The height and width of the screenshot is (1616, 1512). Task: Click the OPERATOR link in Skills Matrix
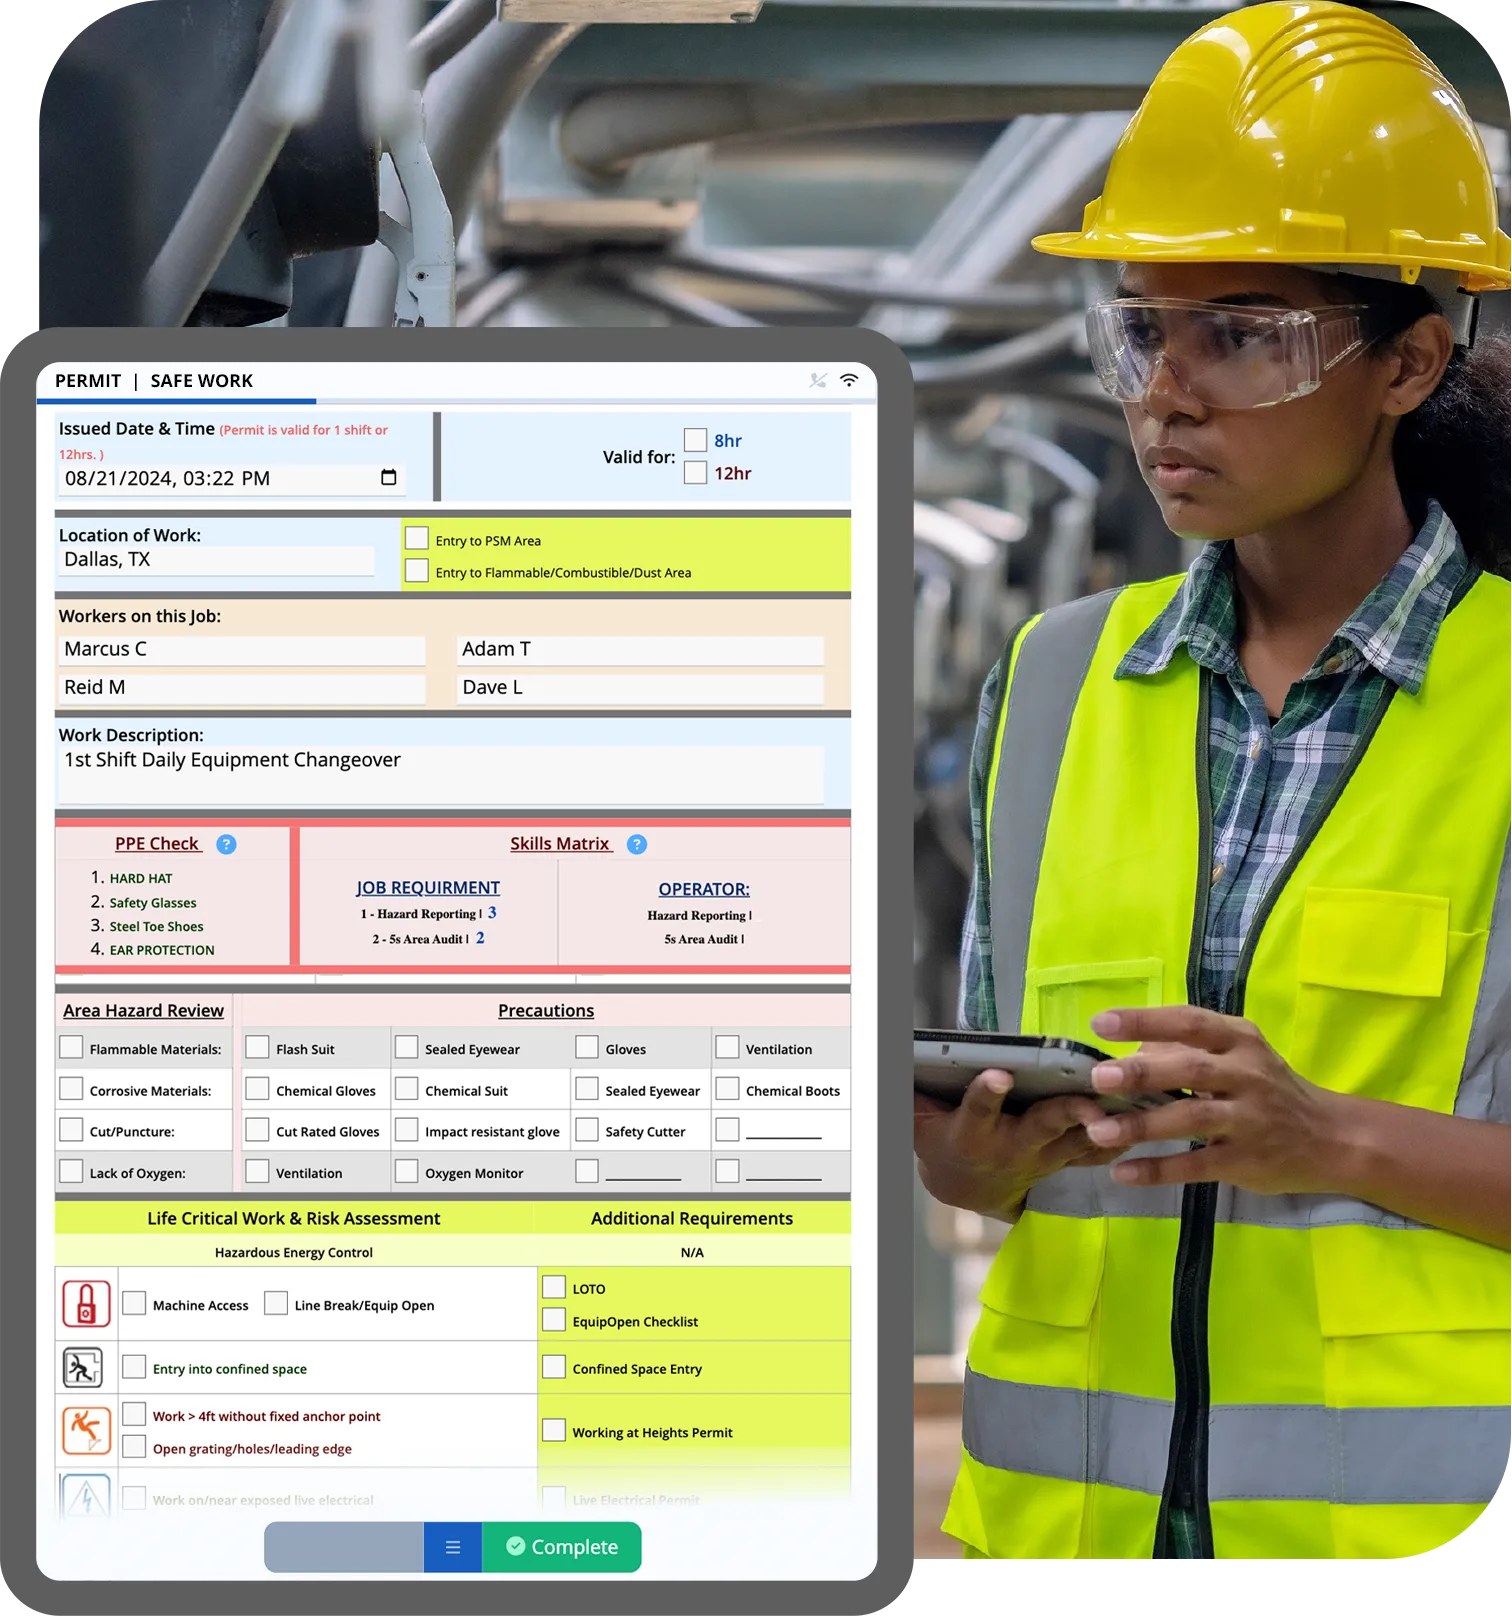703,889
